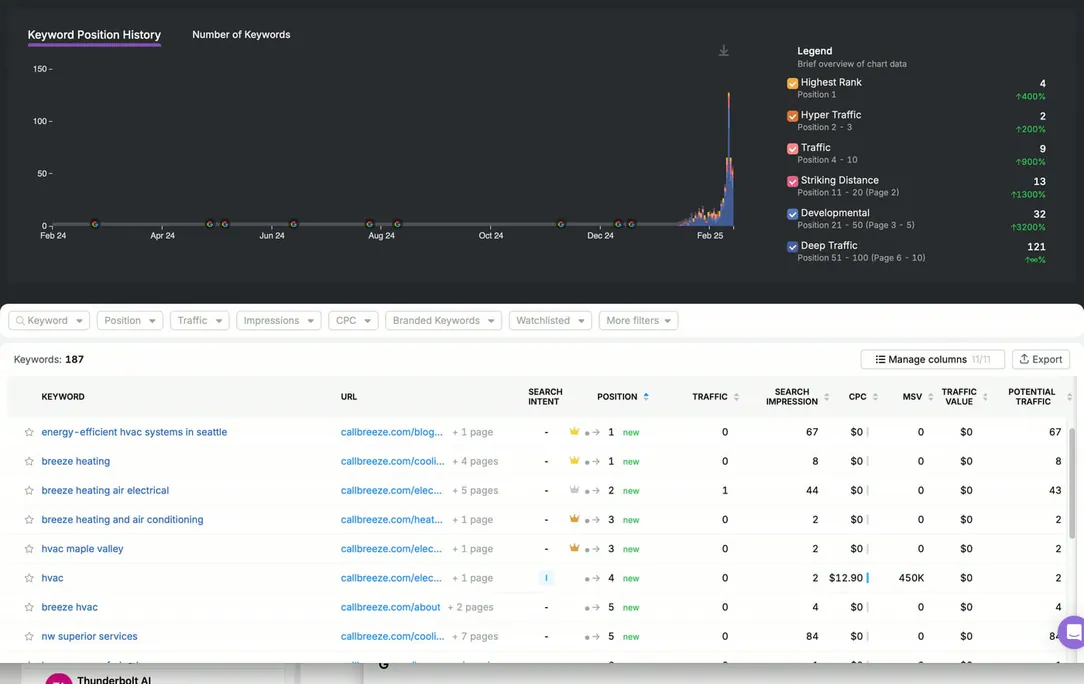1084x684 pixels.
Task: Open URL callbreeze.com/blog... link
Action: click(x=391, y=432)
